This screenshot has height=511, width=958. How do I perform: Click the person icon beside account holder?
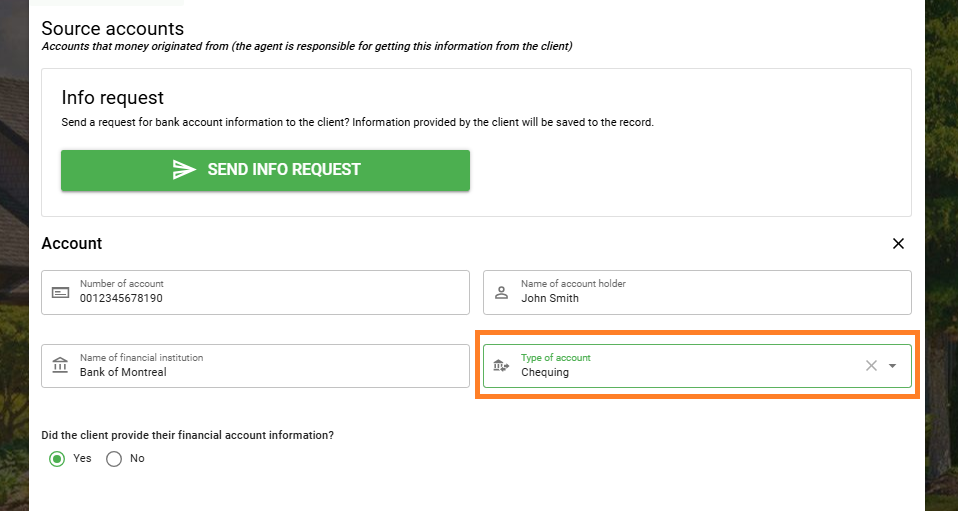click(502, 292)
